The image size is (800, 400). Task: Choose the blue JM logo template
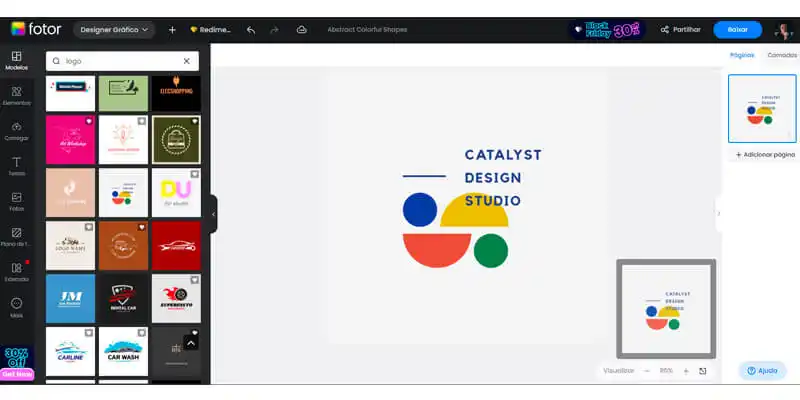(70, 298)
